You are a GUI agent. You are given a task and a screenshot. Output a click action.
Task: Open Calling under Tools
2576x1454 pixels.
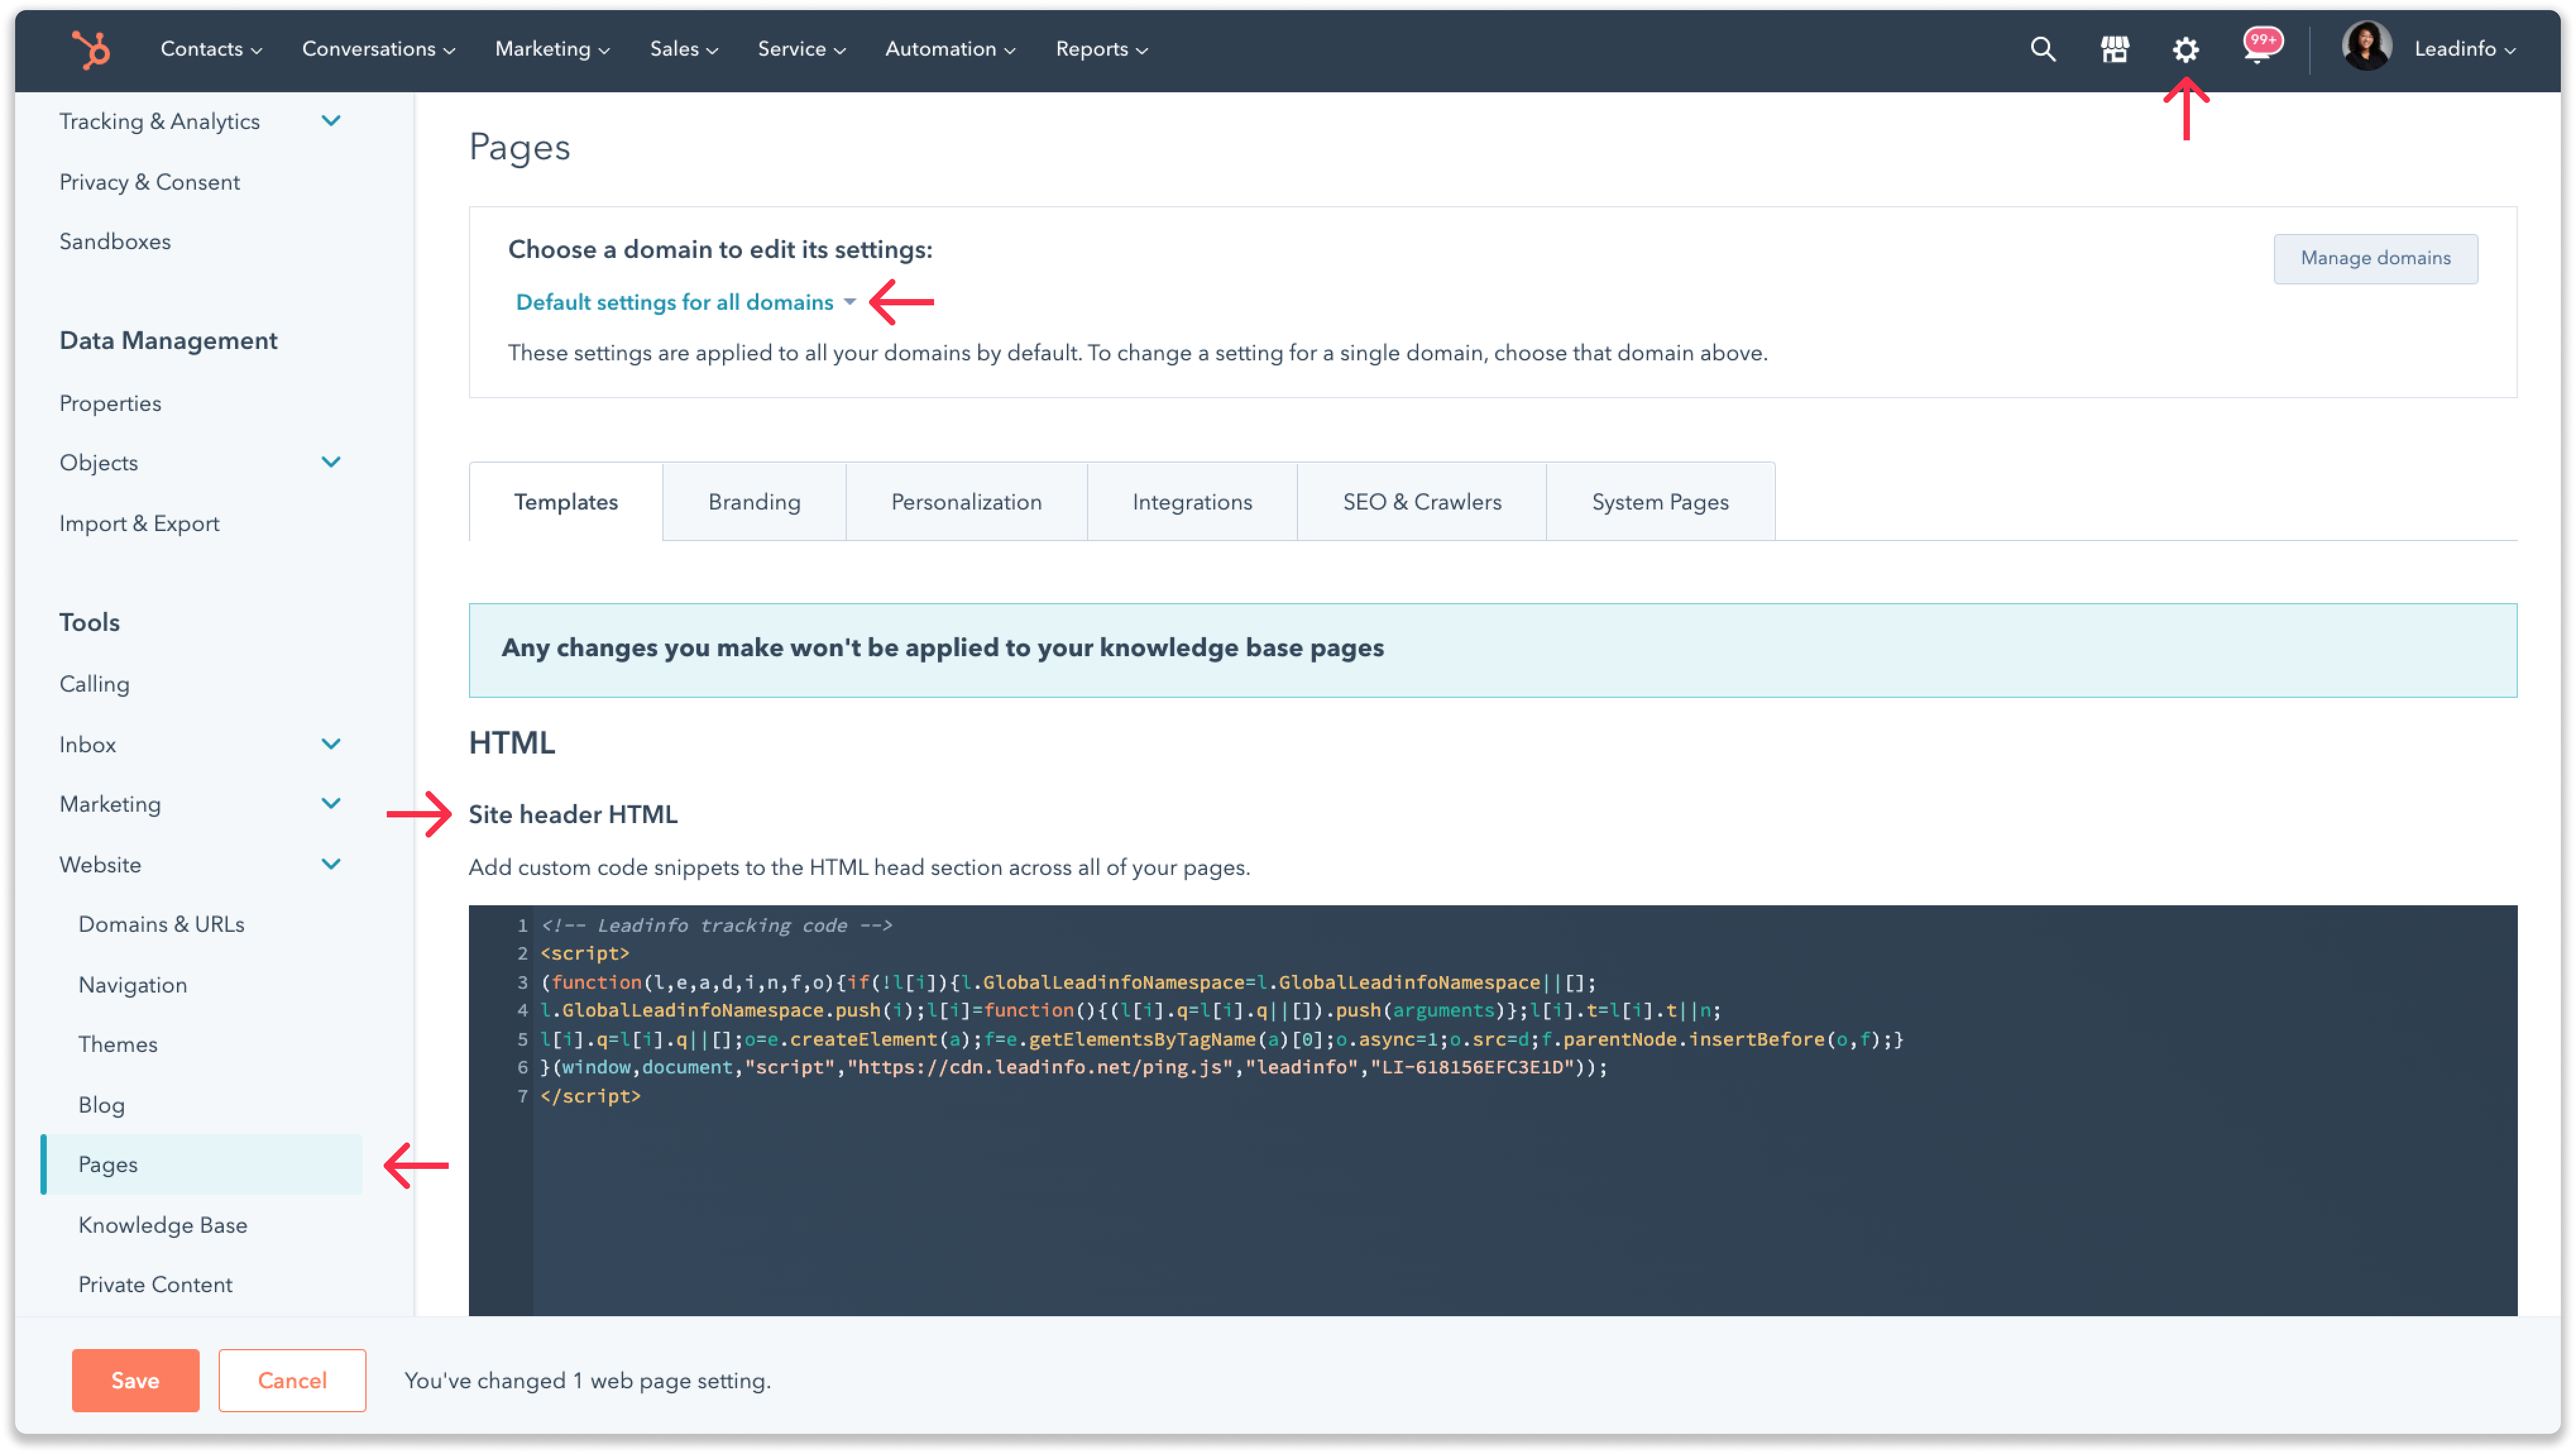pyautogui.click(x=94, y=684)
